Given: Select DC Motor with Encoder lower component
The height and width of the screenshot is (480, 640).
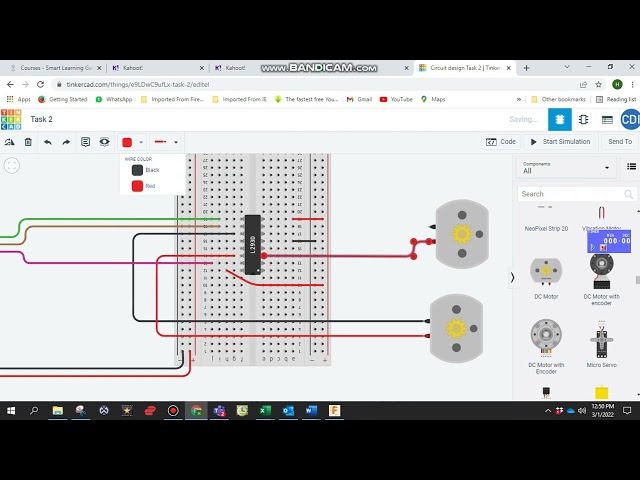Looking at the screenshot, I should (546, 347).
